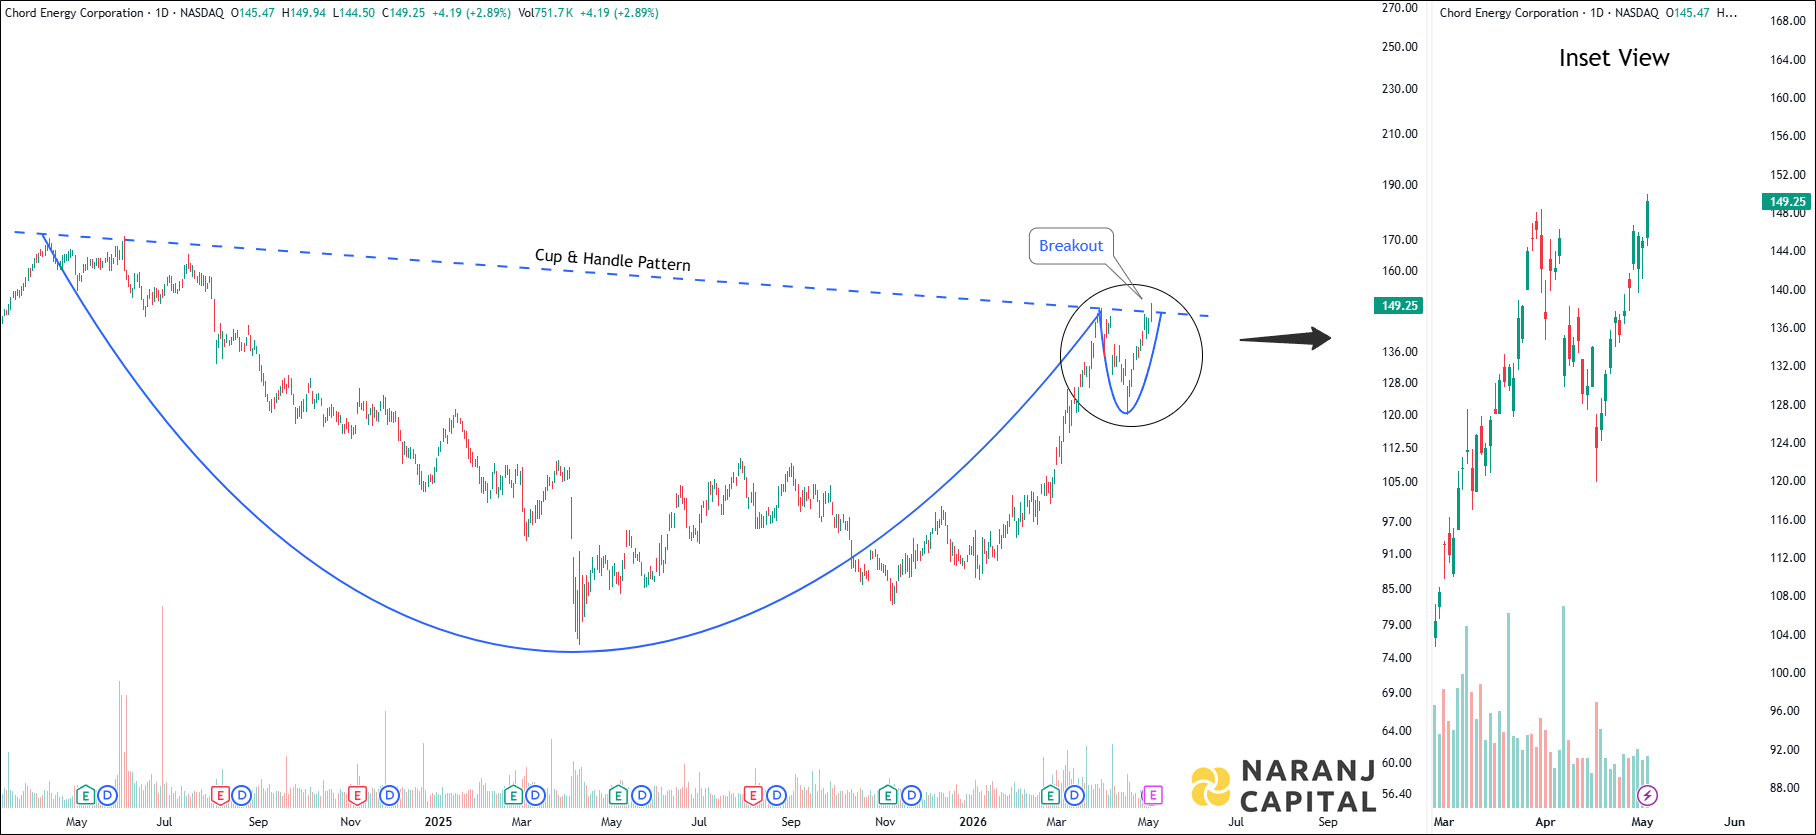1816x835 pixels.
Task: Click the '124.00' label on inset price axis
Action: point(1788,443)
